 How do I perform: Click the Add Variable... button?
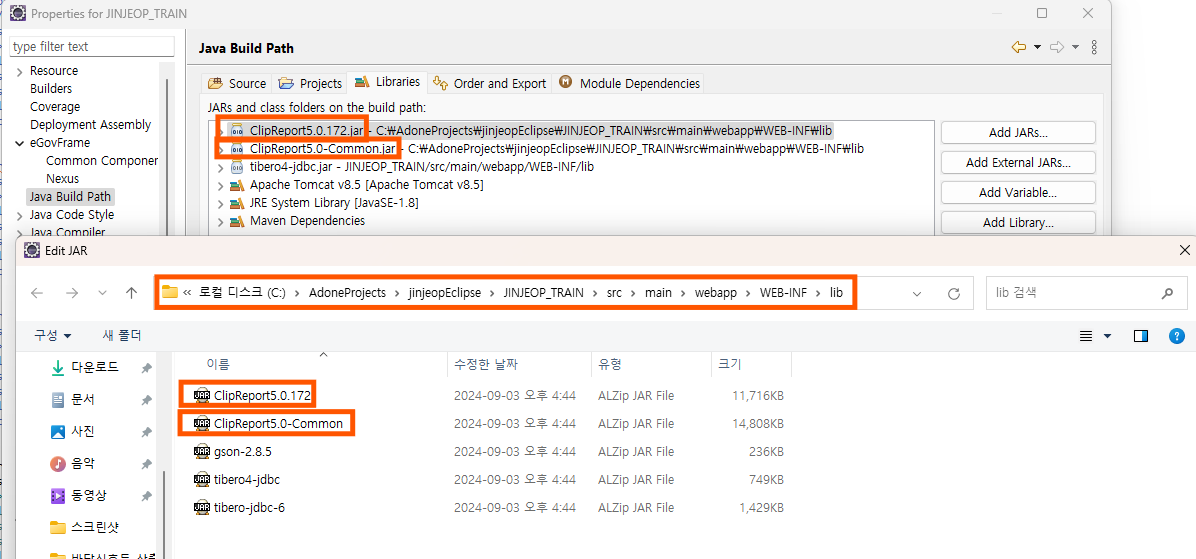coord(1018,193)
